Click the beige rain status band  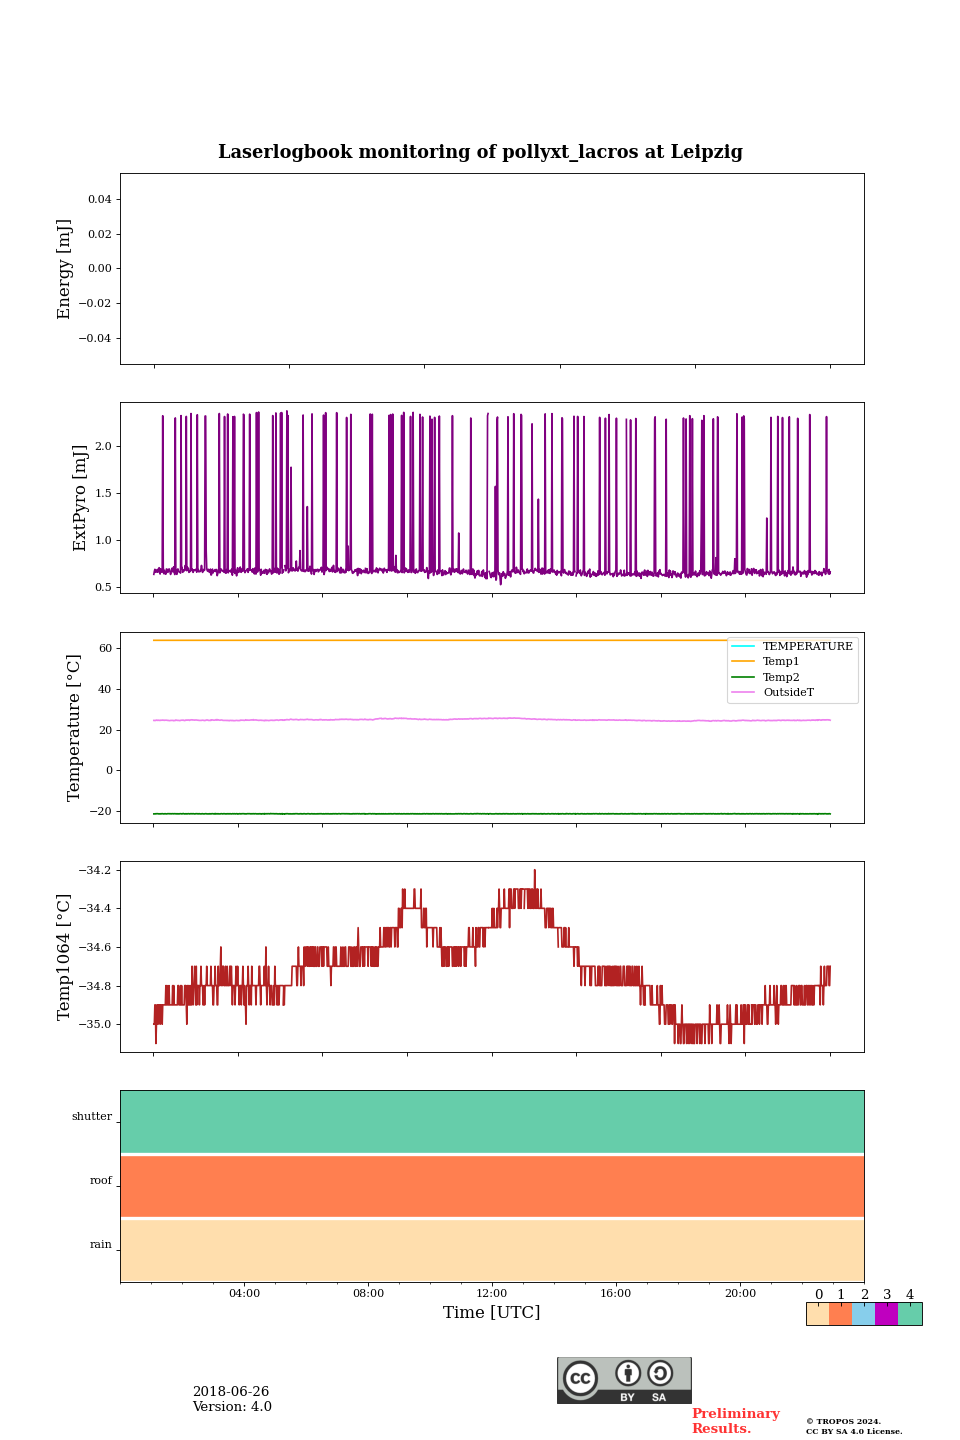(492, 1250)
